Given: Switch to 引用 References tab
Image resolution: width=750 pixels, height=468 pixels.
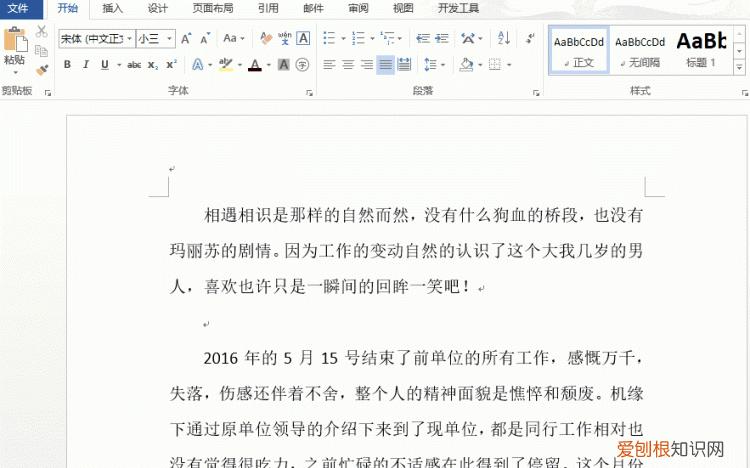Looking at the screenshot, I should coord(268,8).
